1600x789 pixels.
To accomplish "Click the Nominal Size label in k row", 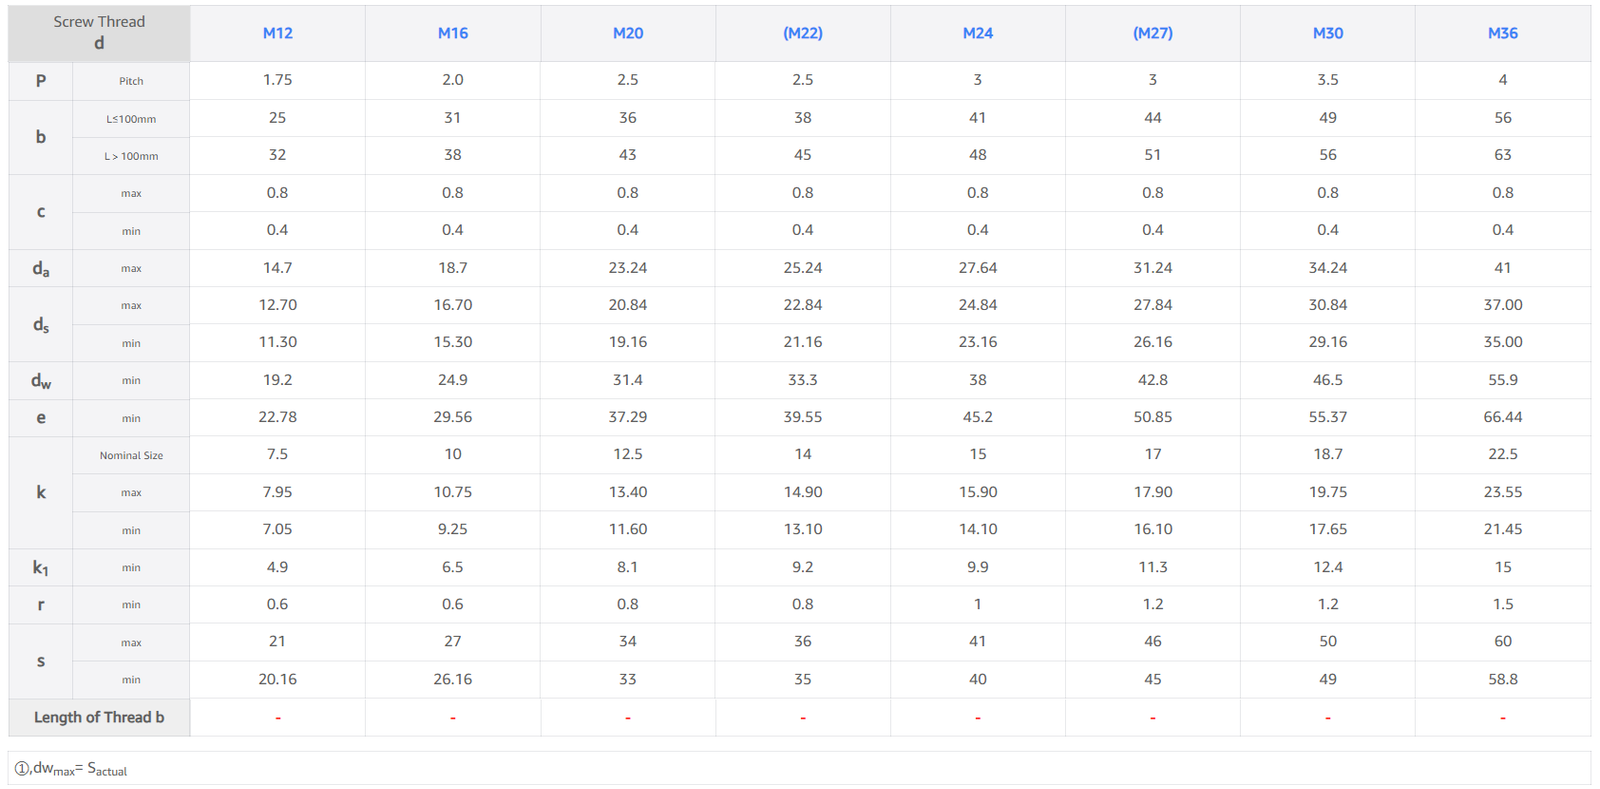I will tap(131, 455).
